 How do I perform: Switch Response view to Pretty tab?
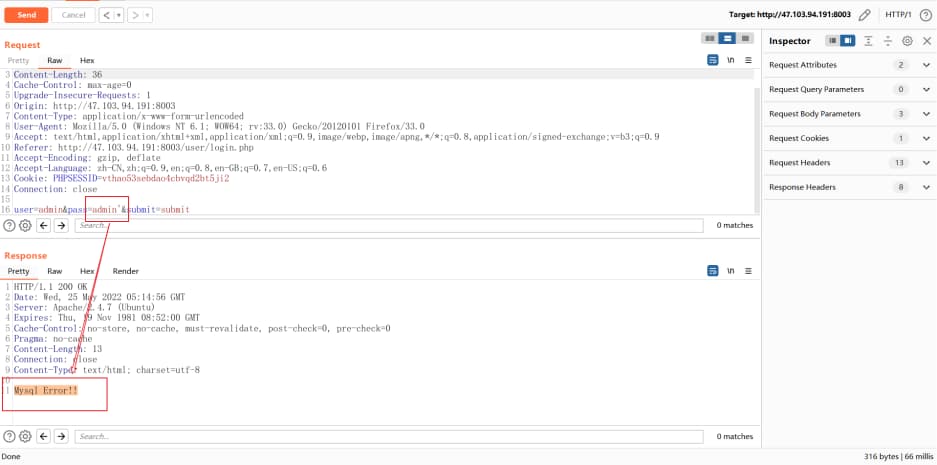pyautogui.click(x=19, y=271)
